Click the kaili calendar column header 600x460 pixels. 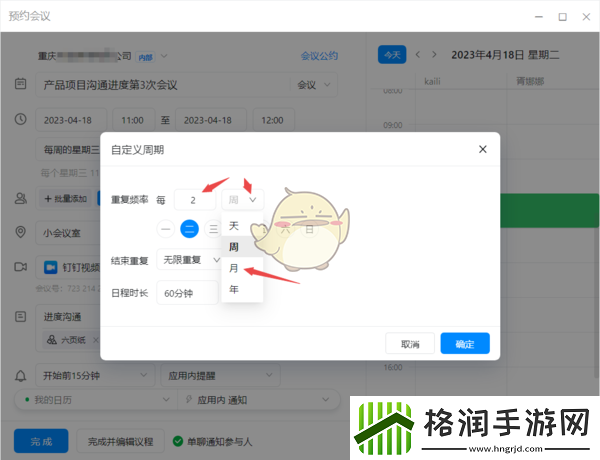pos(432,81)
